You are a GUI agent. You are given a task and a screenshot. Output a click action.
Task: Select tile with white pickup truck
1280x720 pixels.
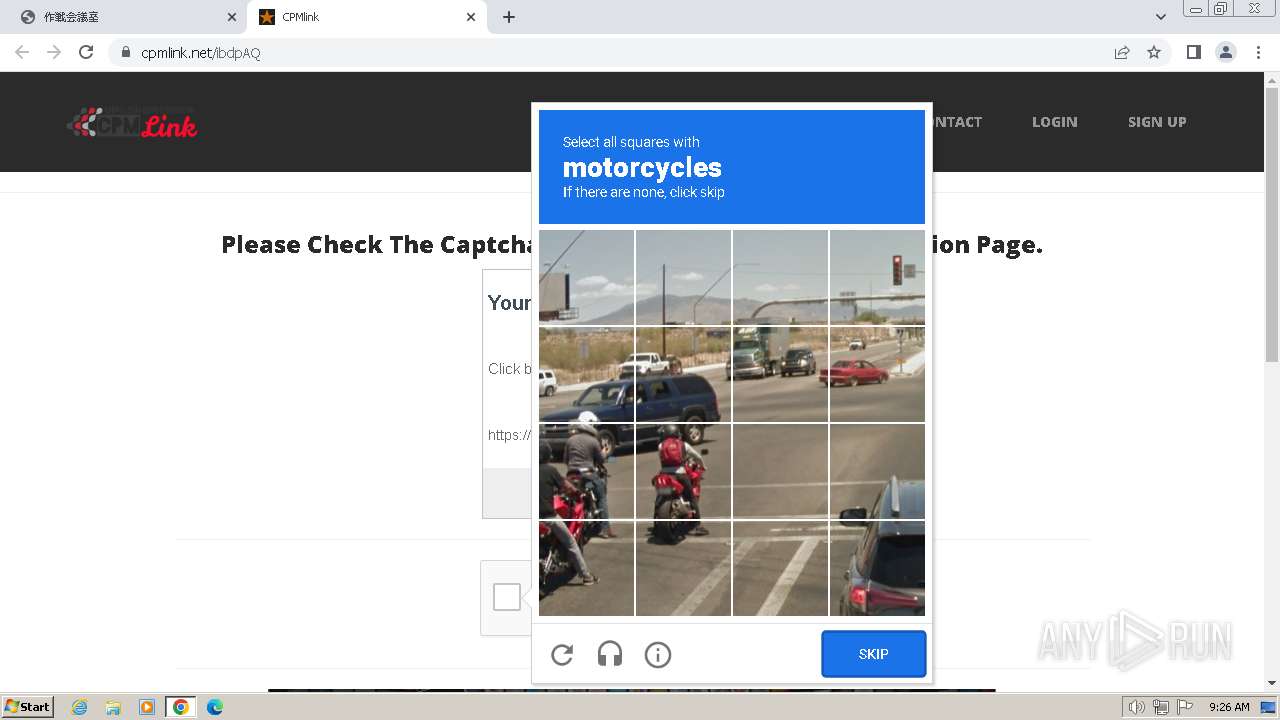683,374
